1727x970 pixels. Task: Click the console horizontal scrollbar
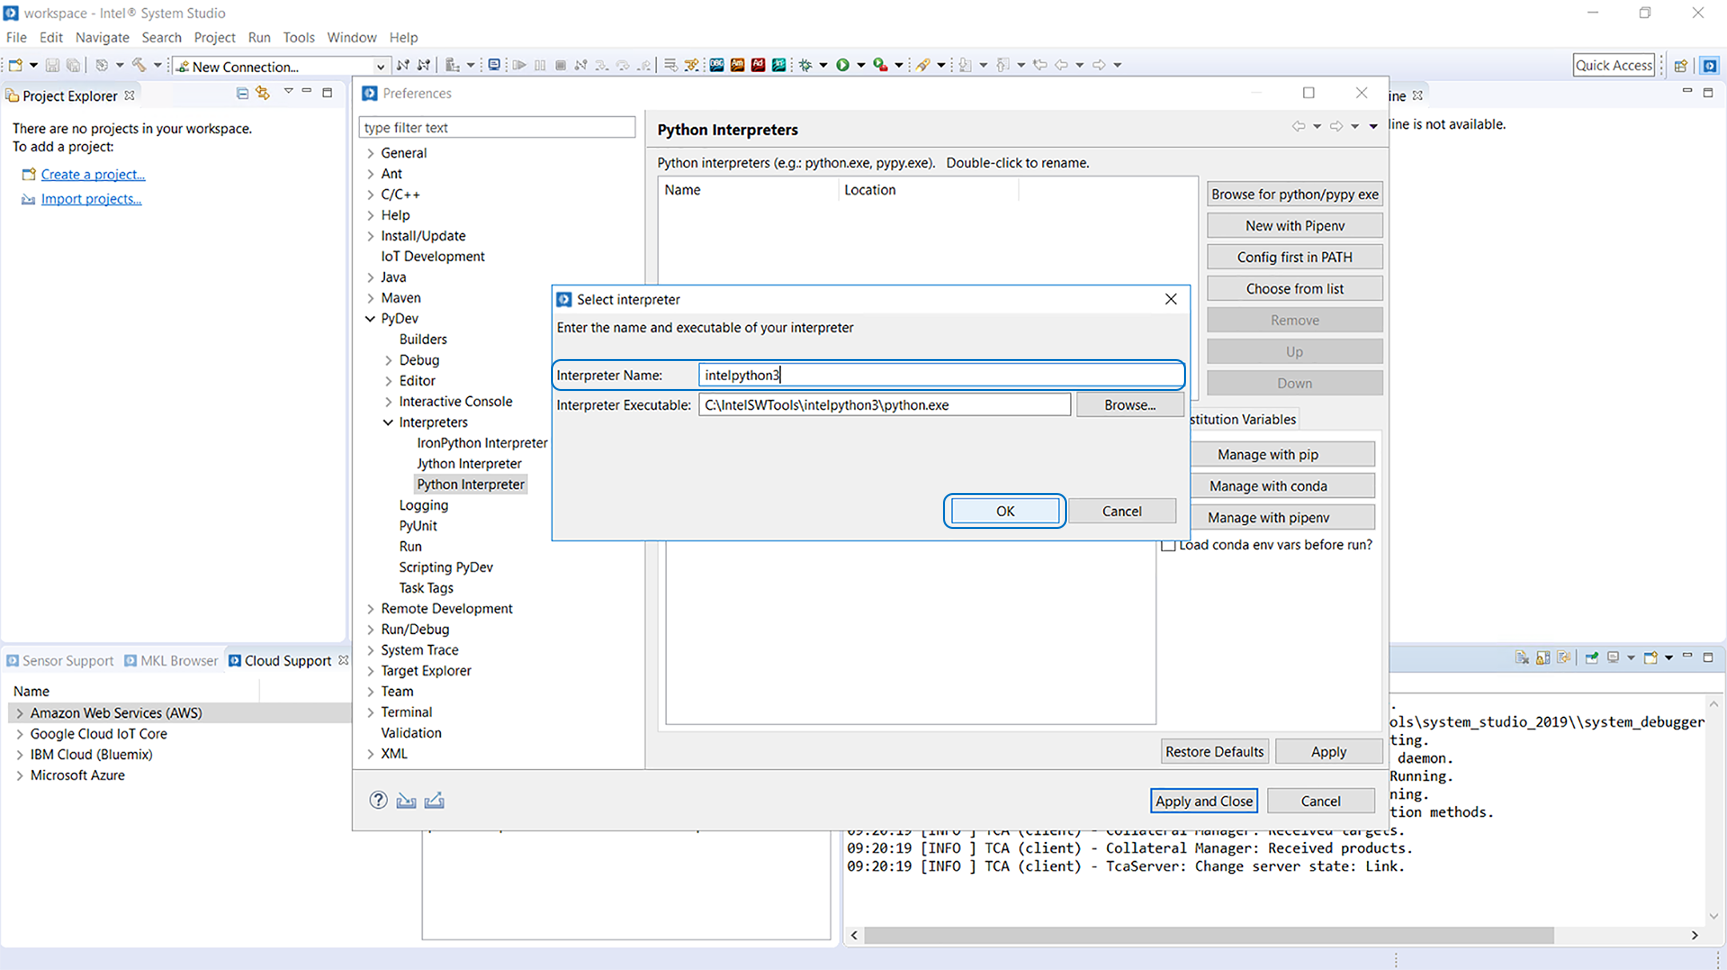pyautogui.click(x=1209, y=935)
